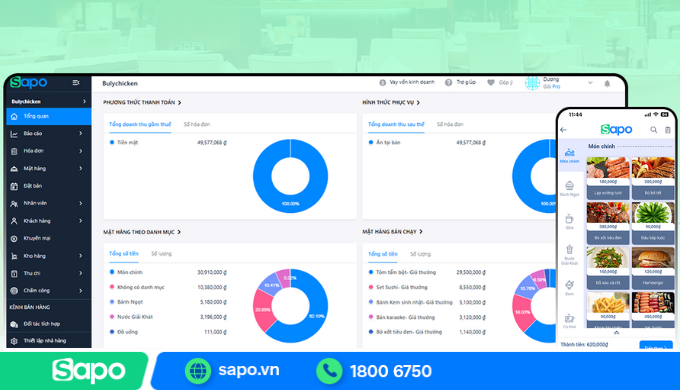Expand the phone cart summary chevron
The height and width of the screenshot is (390, 680).
[x=616, y=333]
